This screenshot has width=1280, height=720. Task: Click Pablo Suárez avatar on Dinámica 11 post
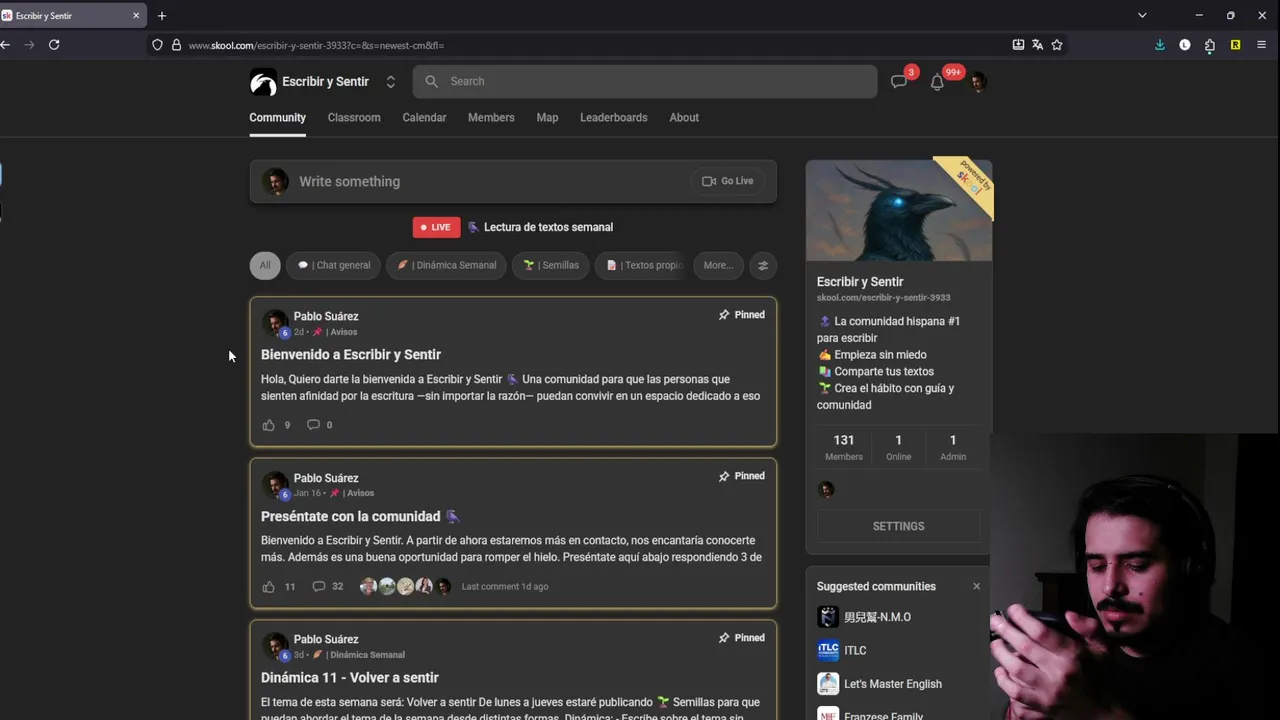pos(275,646)
